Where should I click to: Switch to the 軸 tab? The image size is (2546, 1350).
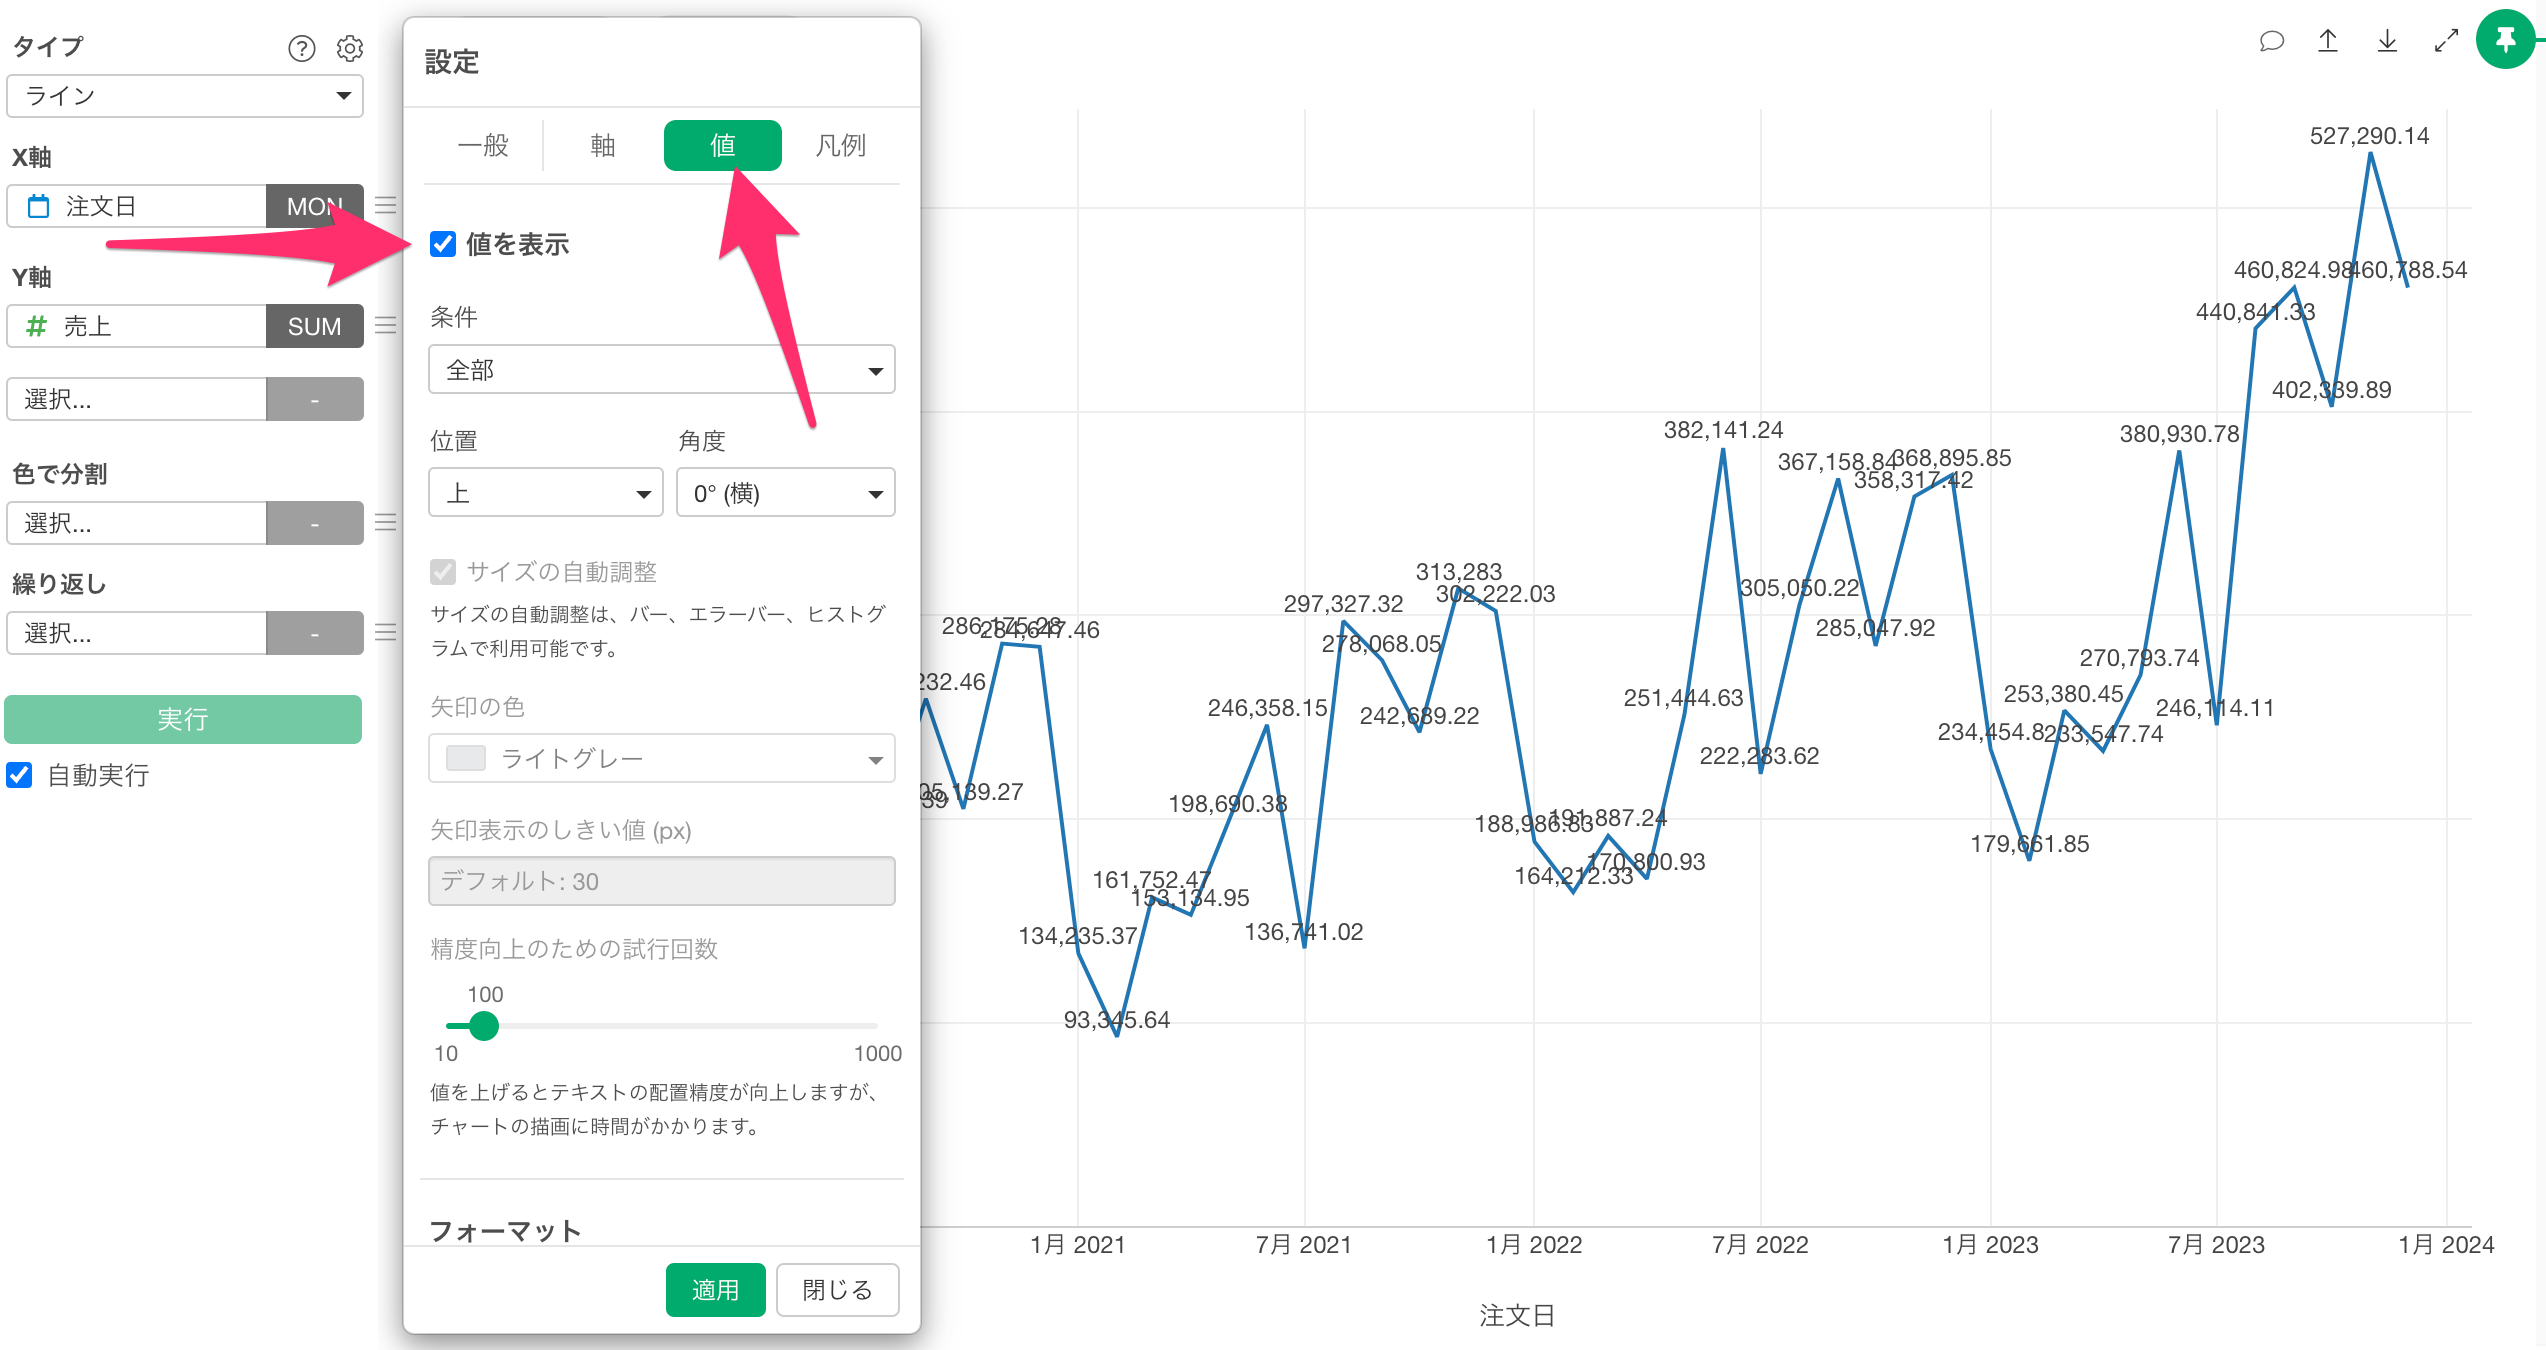pos(602,146)
